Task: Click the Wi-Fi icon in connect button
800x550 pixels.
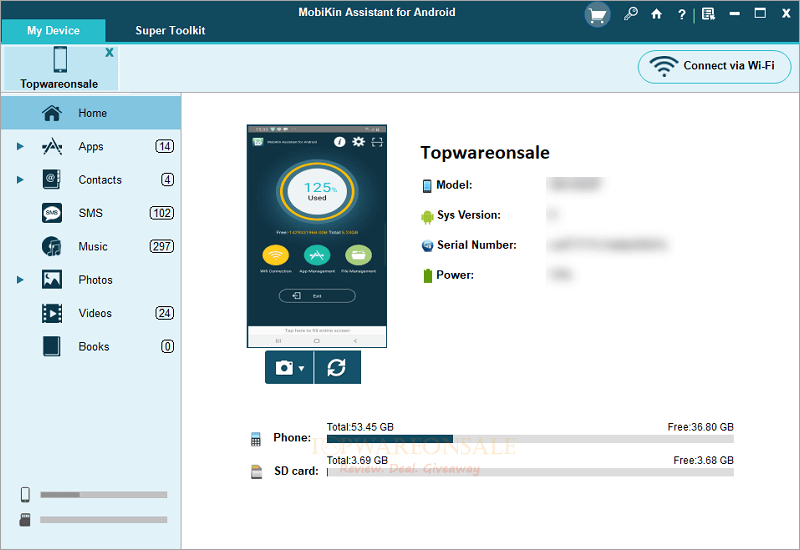Action: point(663,66)
